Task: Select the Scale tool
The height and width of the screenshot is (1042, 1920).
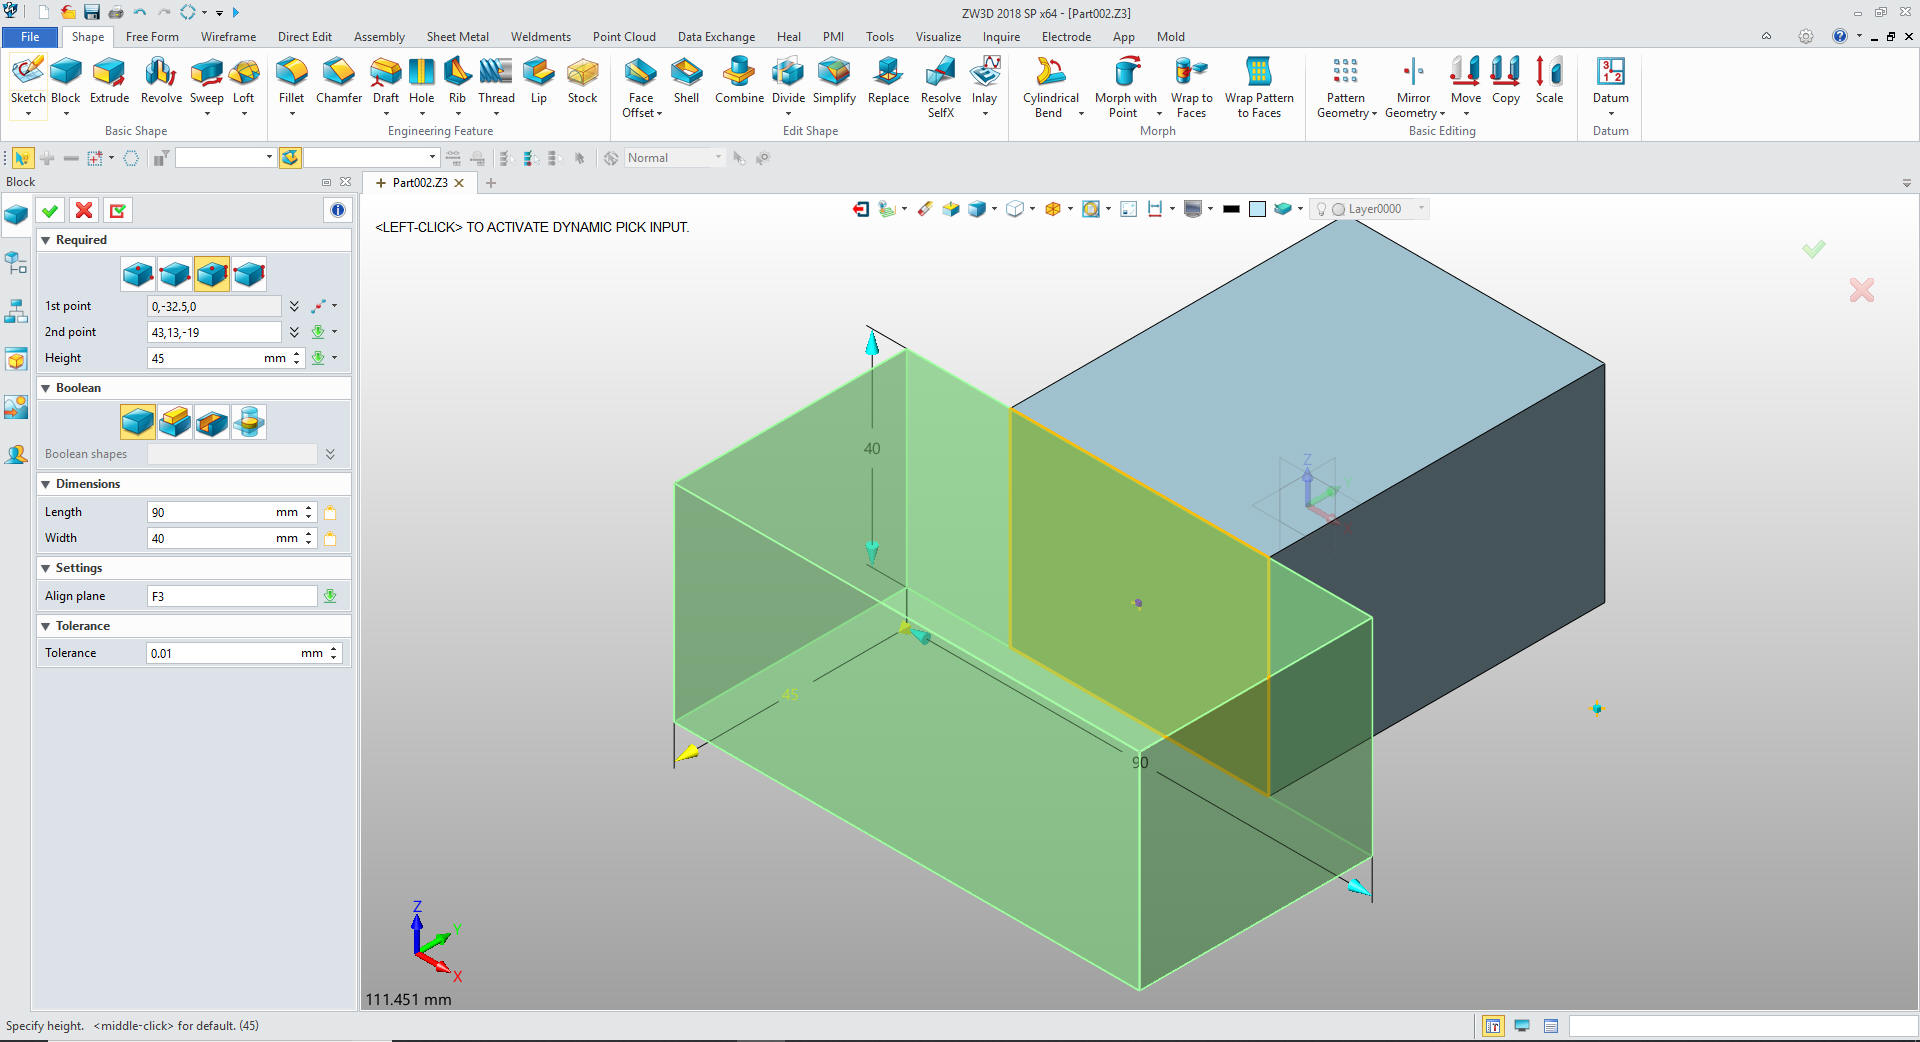Action: (x=1549, y=80)
